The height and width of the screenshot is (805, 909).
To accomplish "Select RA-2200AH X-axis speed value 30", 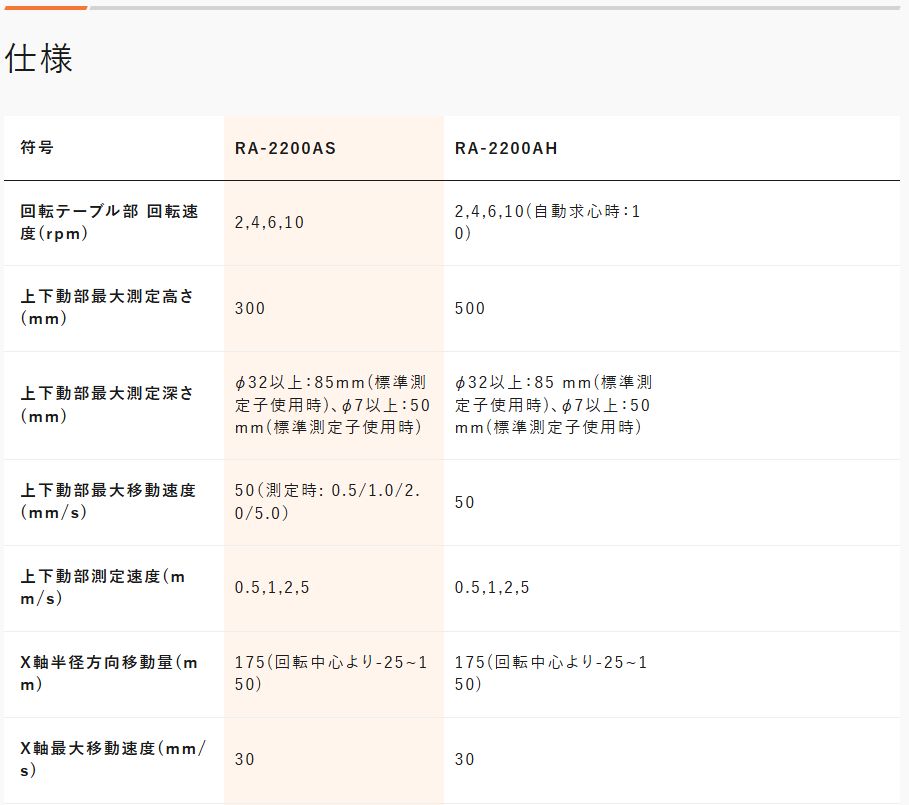I will click(464, 760).
